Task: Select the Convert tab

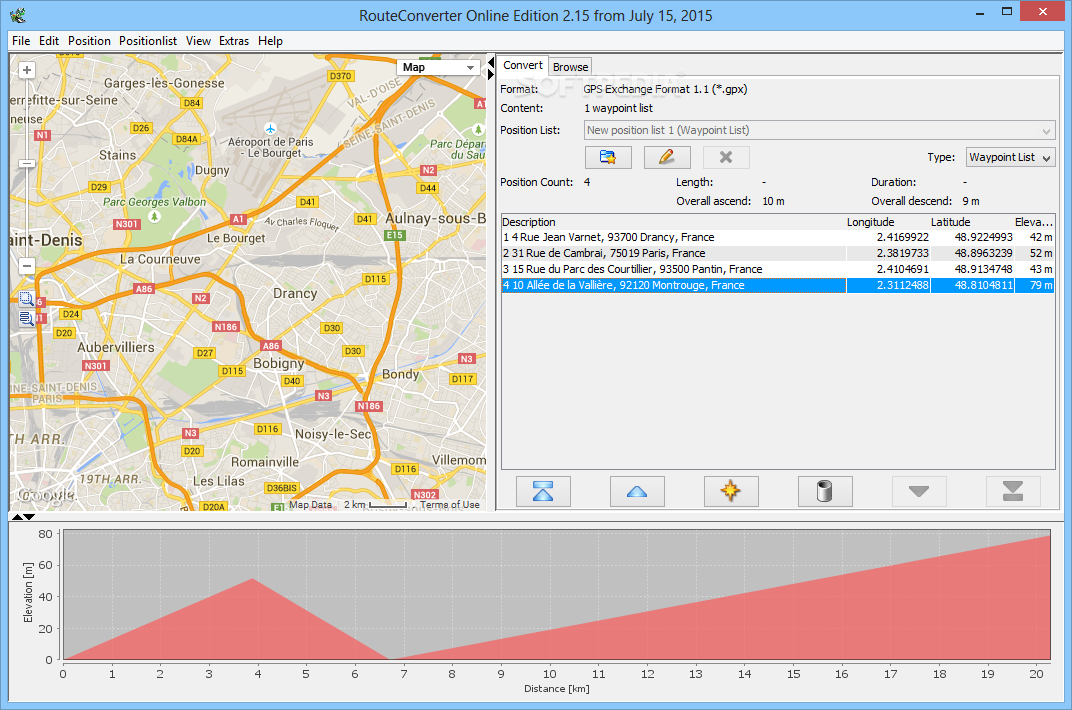Action: [x=522, y=66]
